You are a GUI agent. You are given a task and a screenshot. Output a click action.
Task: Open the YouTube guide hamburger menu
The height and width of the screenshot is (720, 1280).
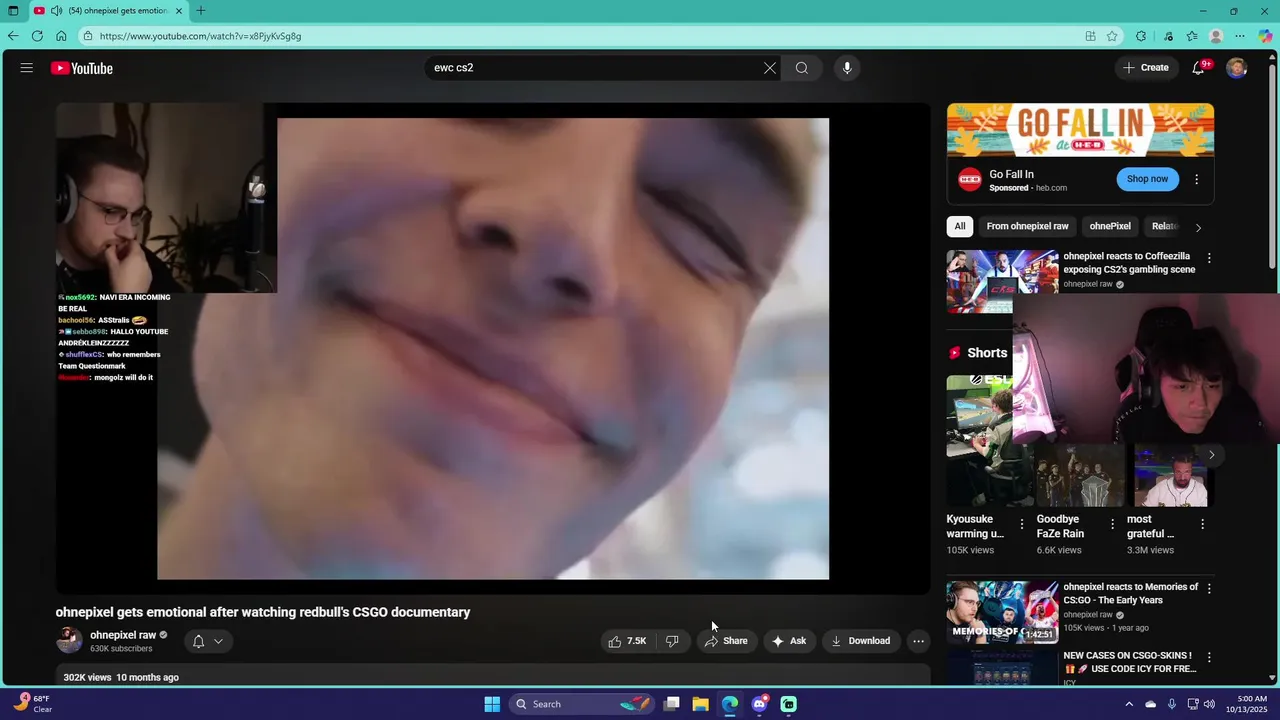pos(27,68)
